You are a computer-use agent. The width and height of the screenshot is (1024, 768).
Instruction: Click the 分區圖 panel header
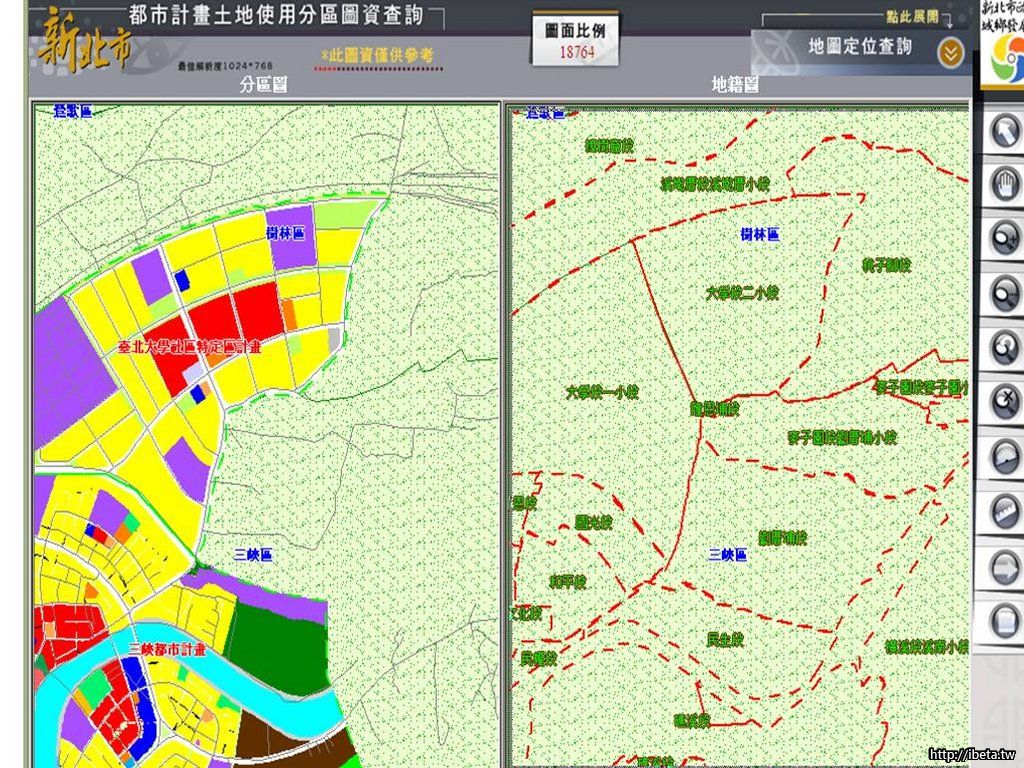tap(264, 86)
